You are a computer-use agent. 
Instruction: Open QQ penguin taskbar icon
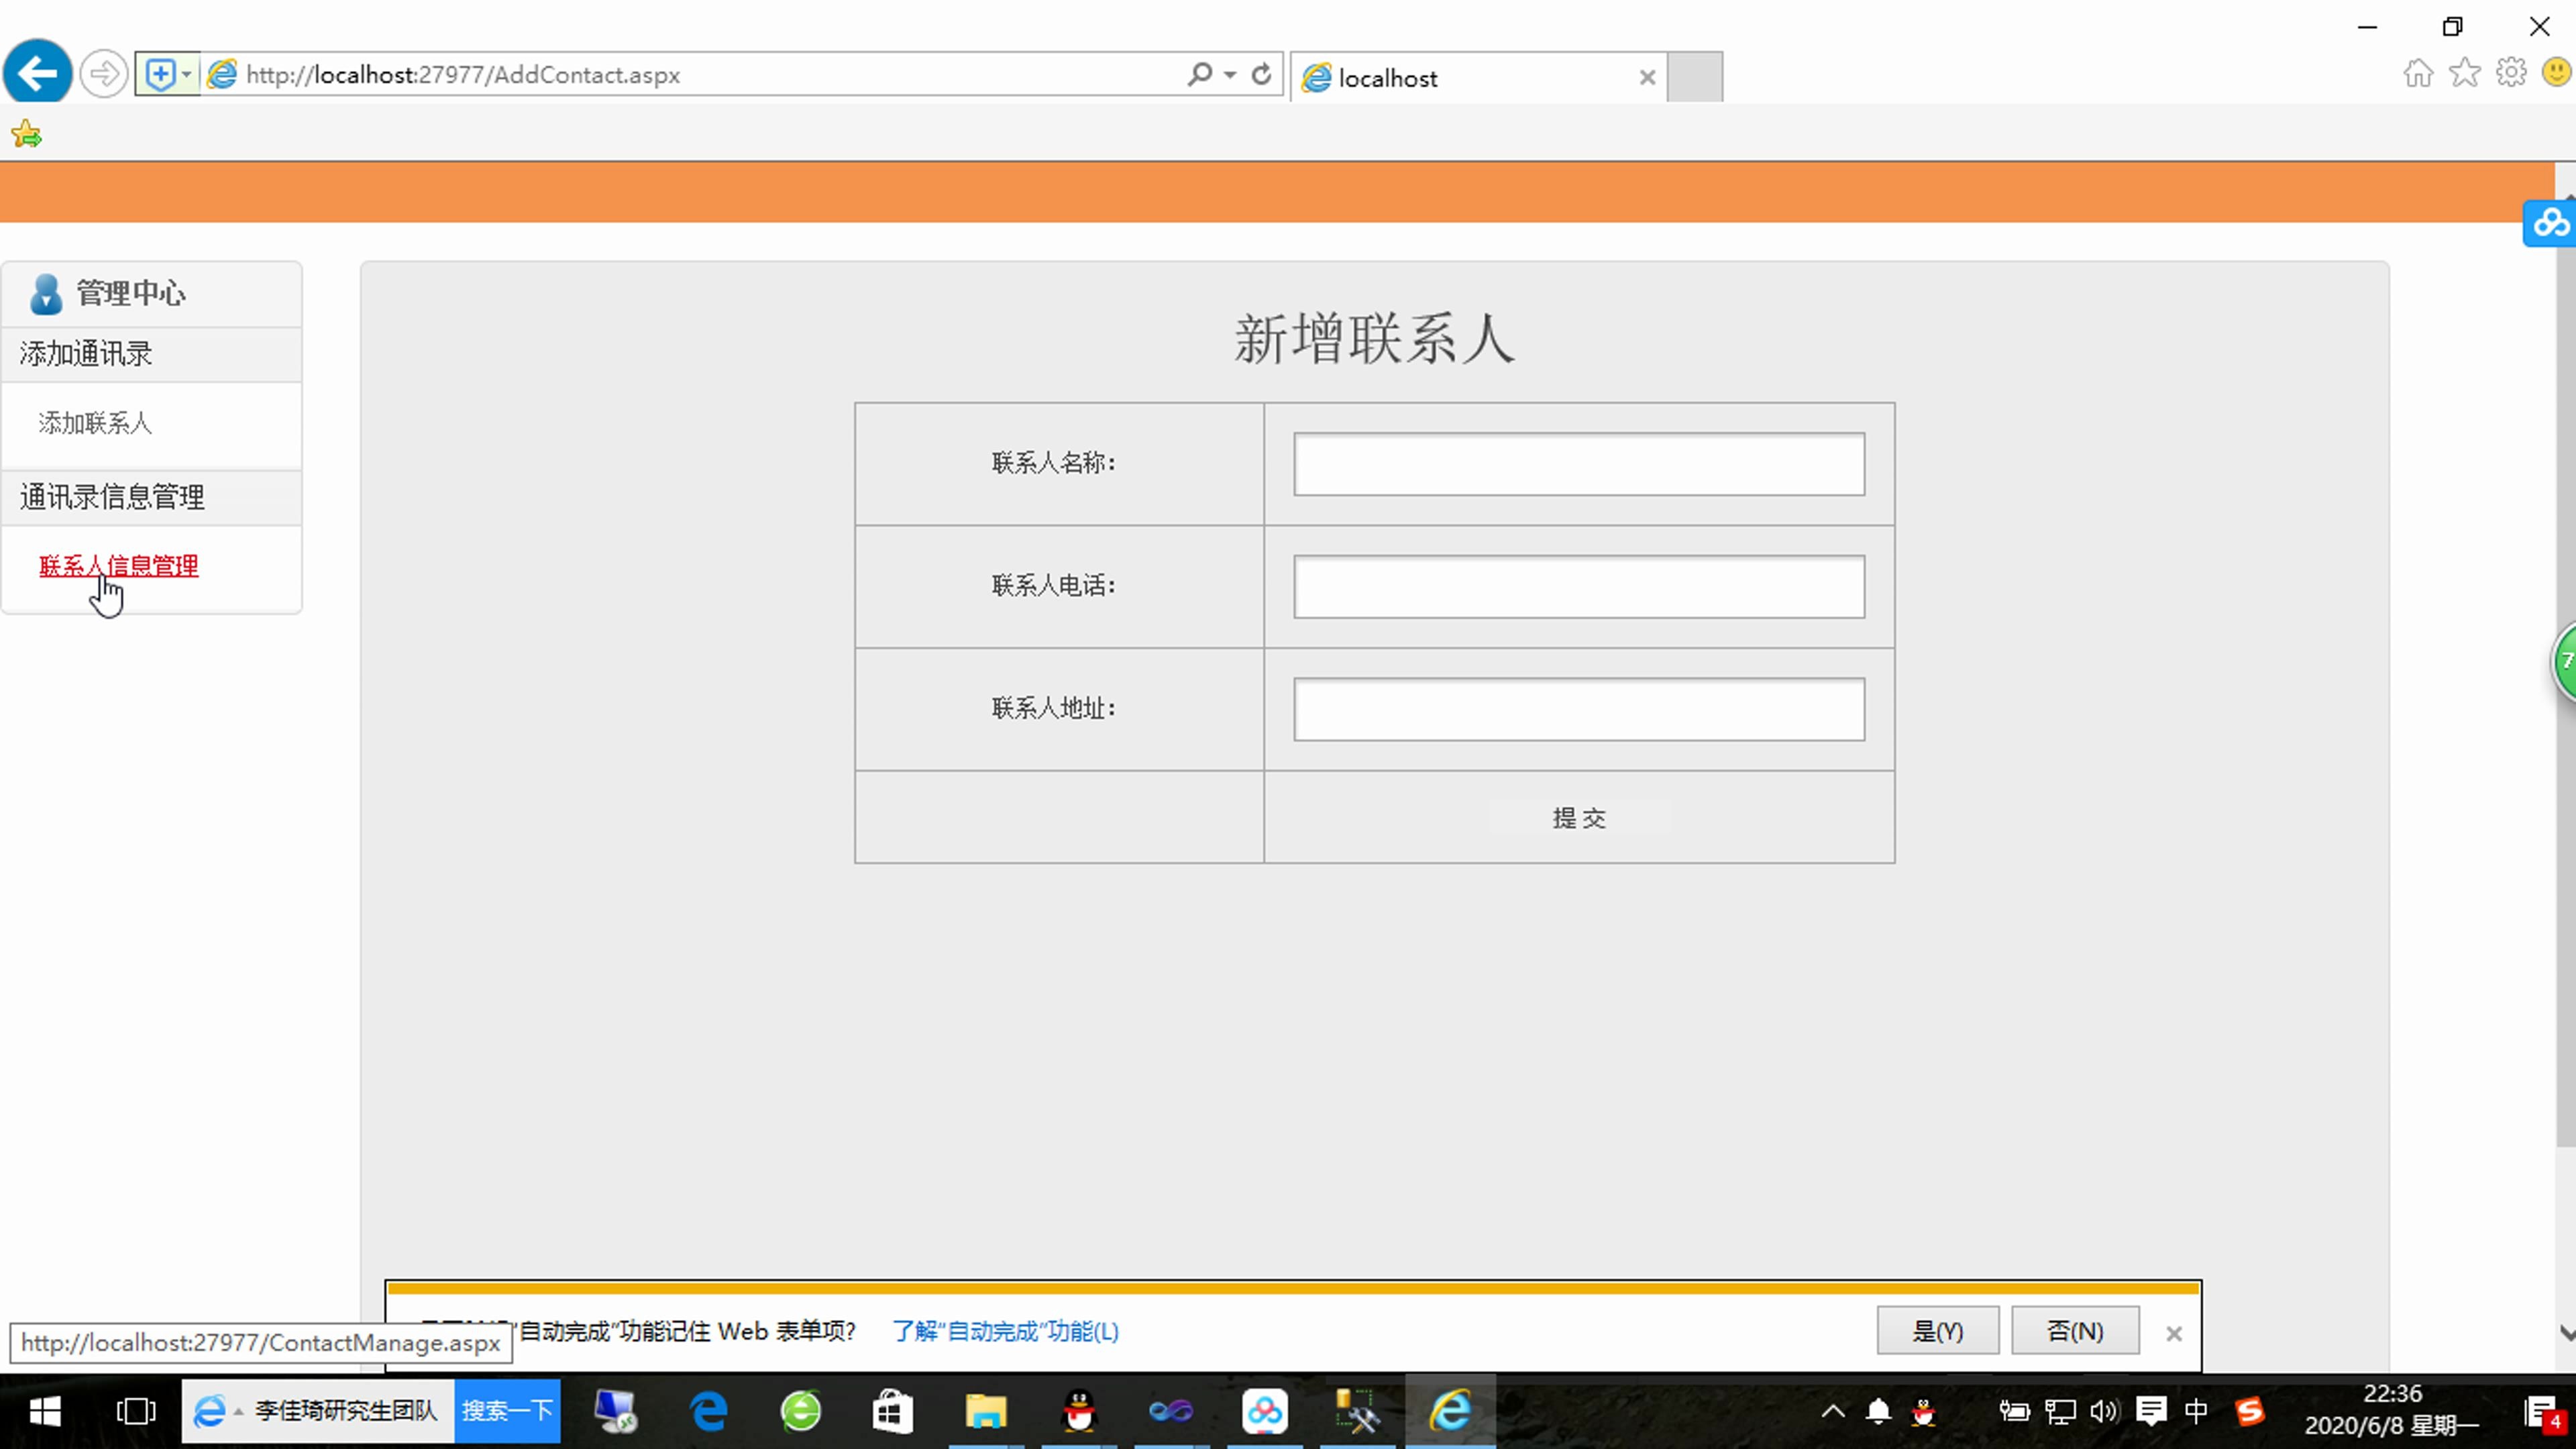point(1078,1411)
